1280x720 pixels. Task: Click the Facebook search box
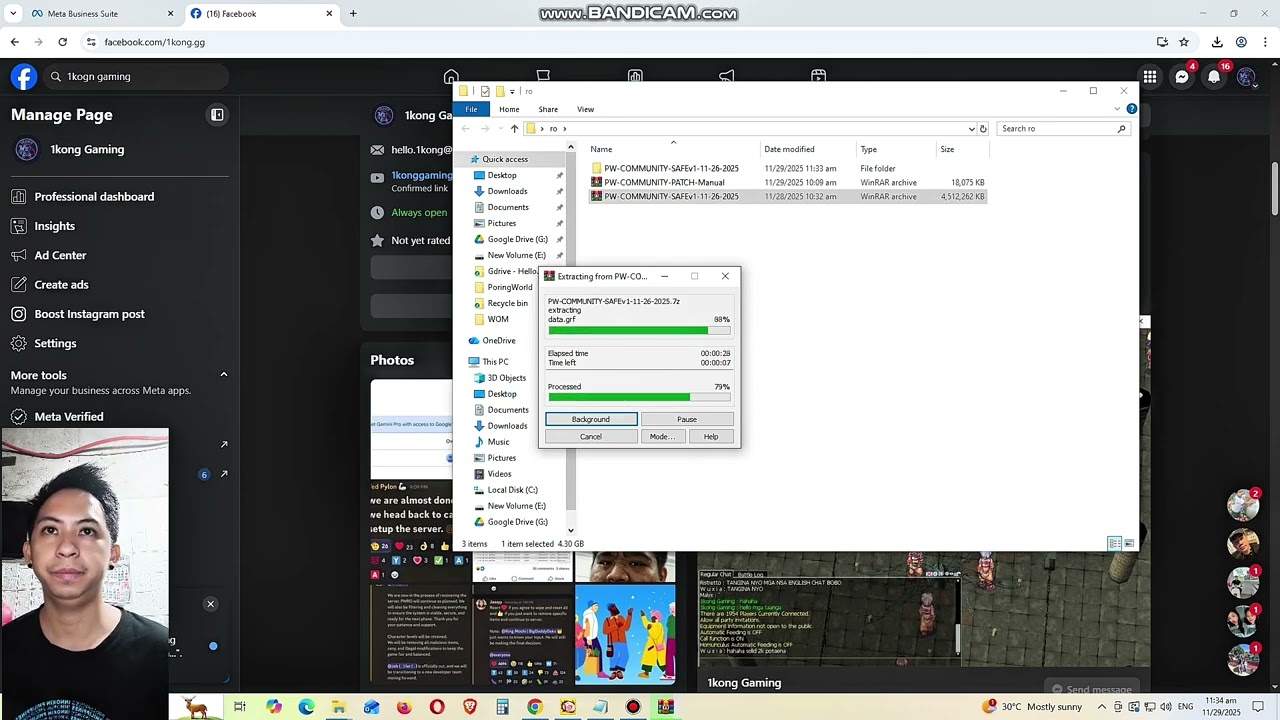(134, 77)
